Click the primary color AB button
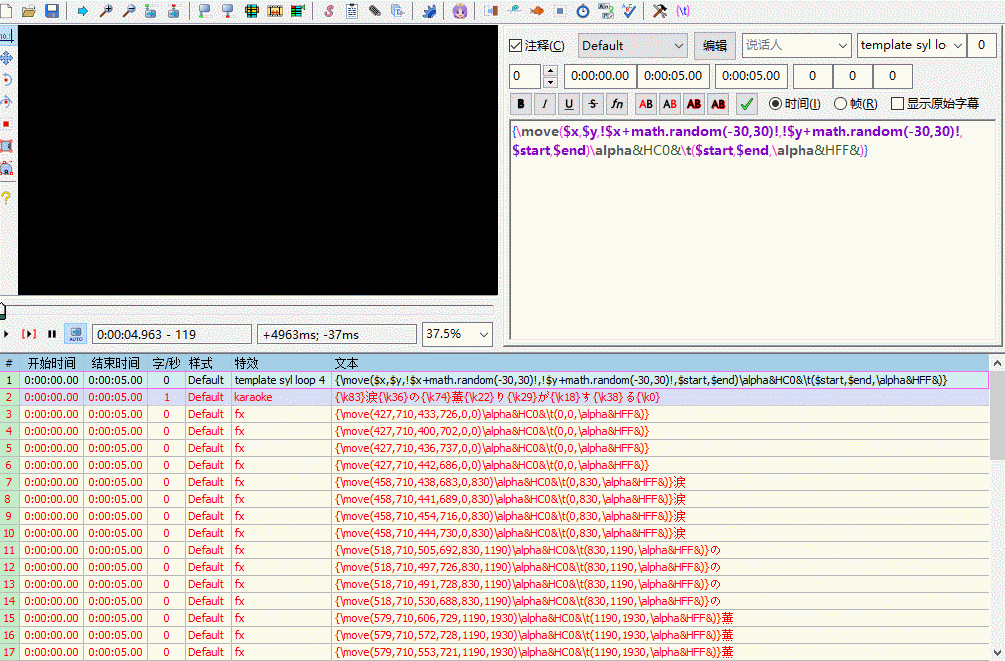 coord(646,104)
